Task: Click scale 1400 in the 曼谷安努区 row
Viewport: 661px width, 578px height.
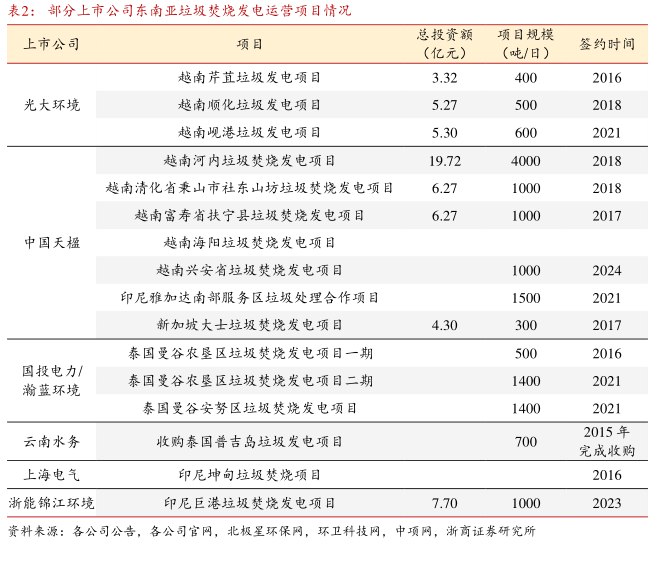Action: coord(526,409)
